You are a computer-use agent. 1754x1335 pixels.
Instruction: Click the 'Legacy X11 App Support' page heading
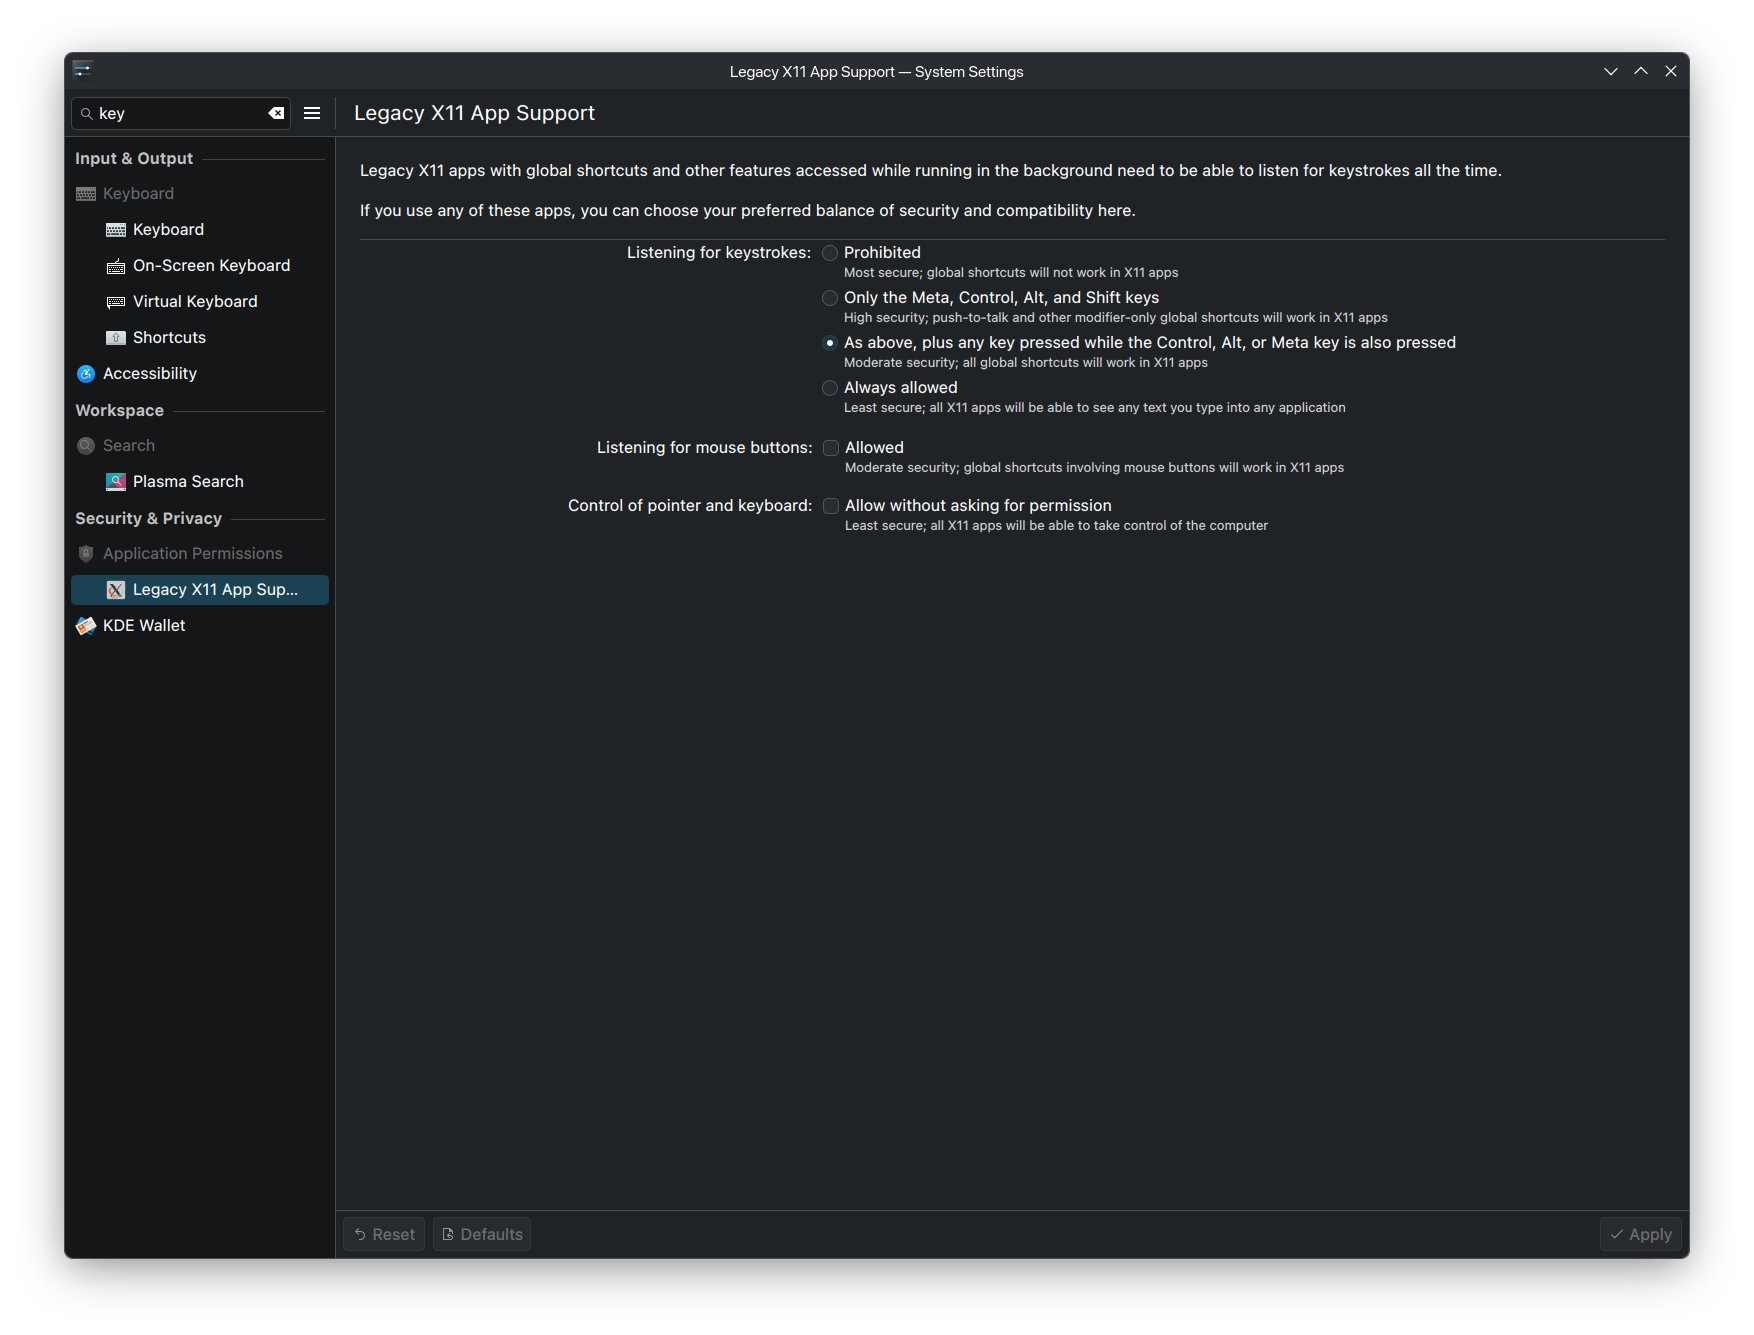click(474, 113)
